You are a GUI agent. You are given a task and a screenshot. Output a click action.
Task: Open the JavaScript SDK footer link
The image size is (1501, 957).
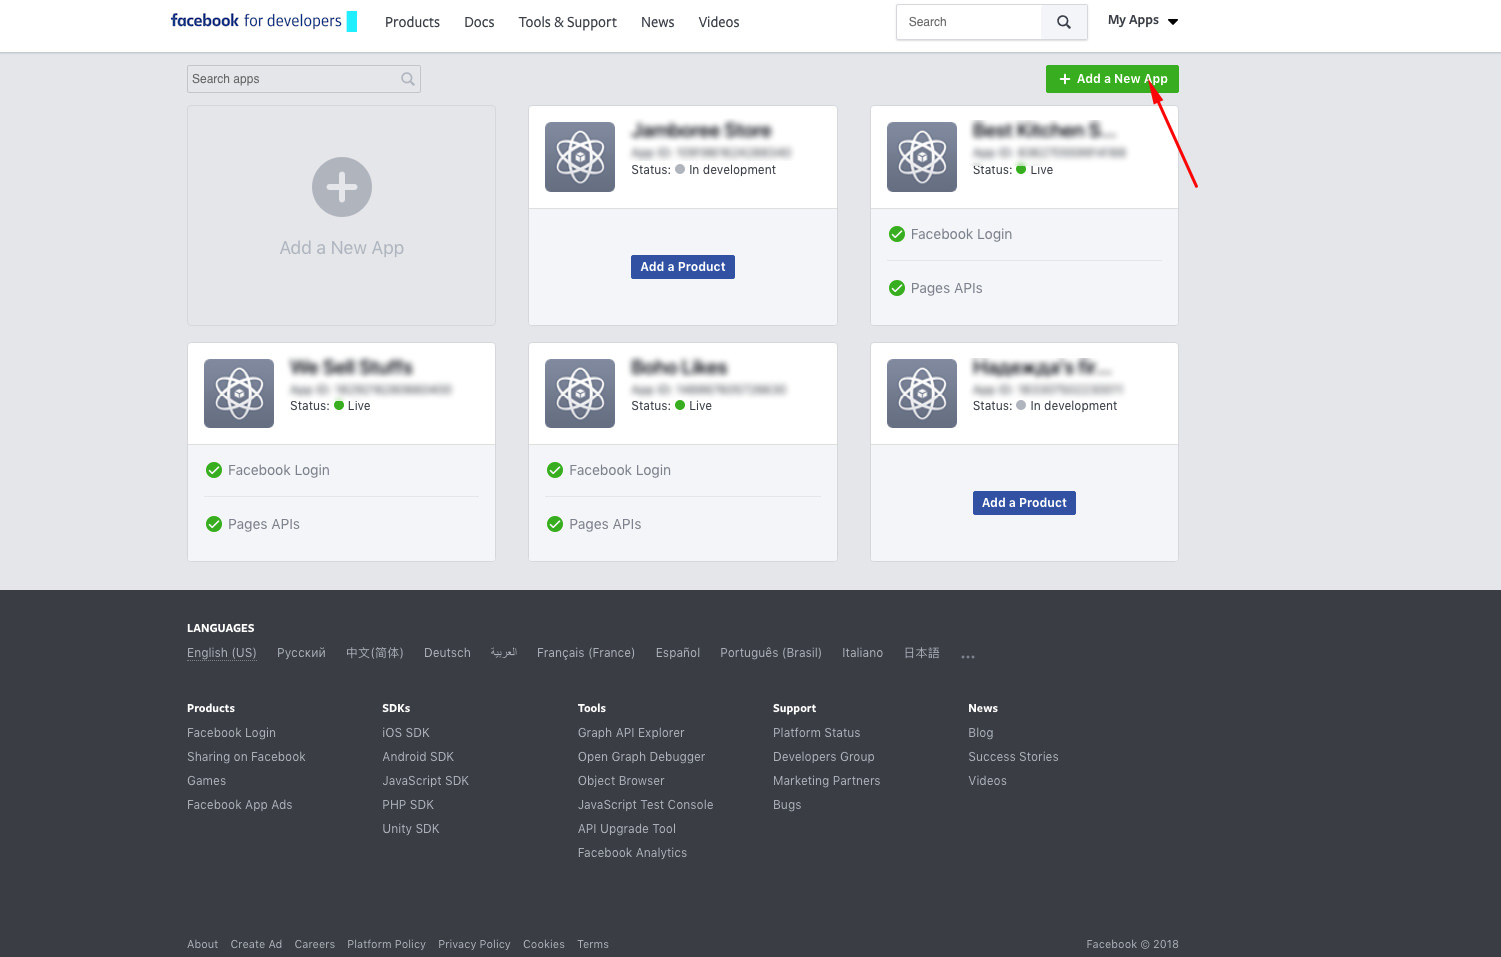pos(425,781)
